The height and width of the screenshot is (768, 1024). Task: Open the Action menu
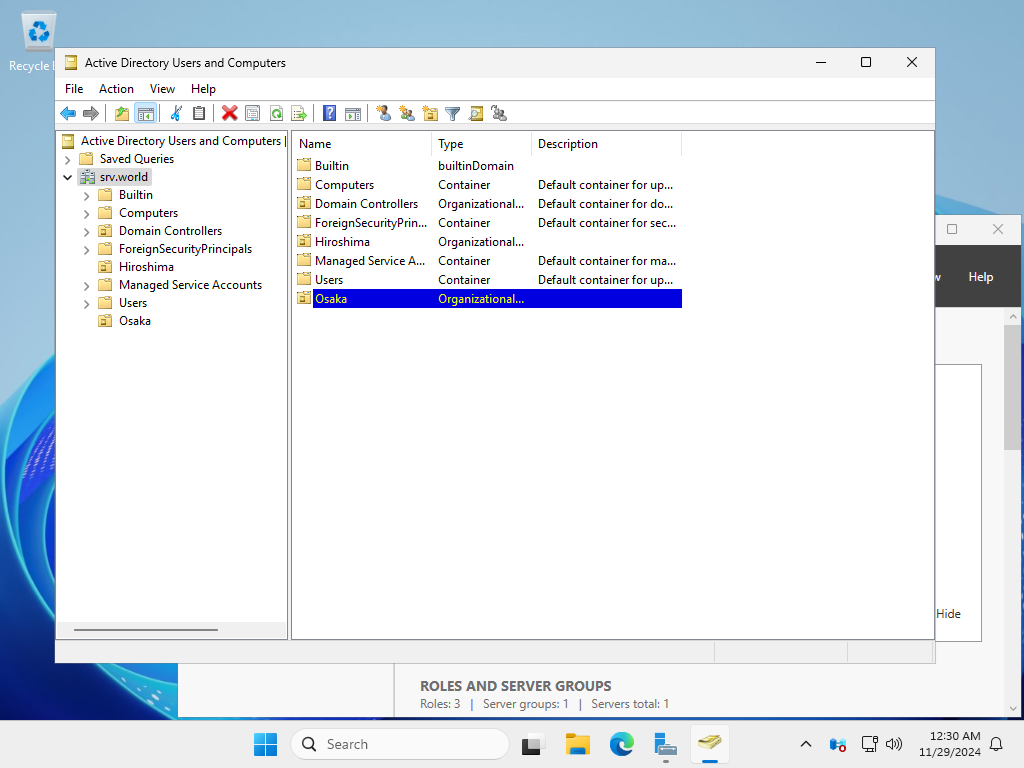tap(116, 89)
